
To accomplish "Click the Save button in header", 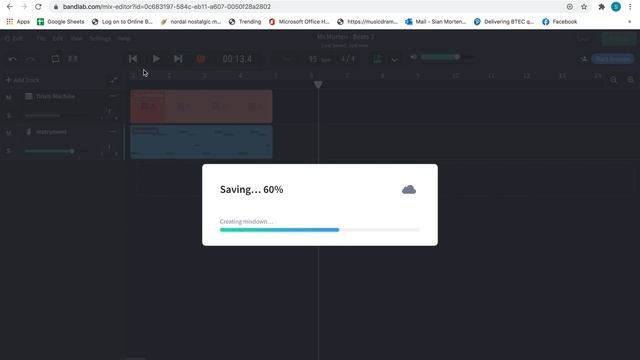I will (584, 39).
